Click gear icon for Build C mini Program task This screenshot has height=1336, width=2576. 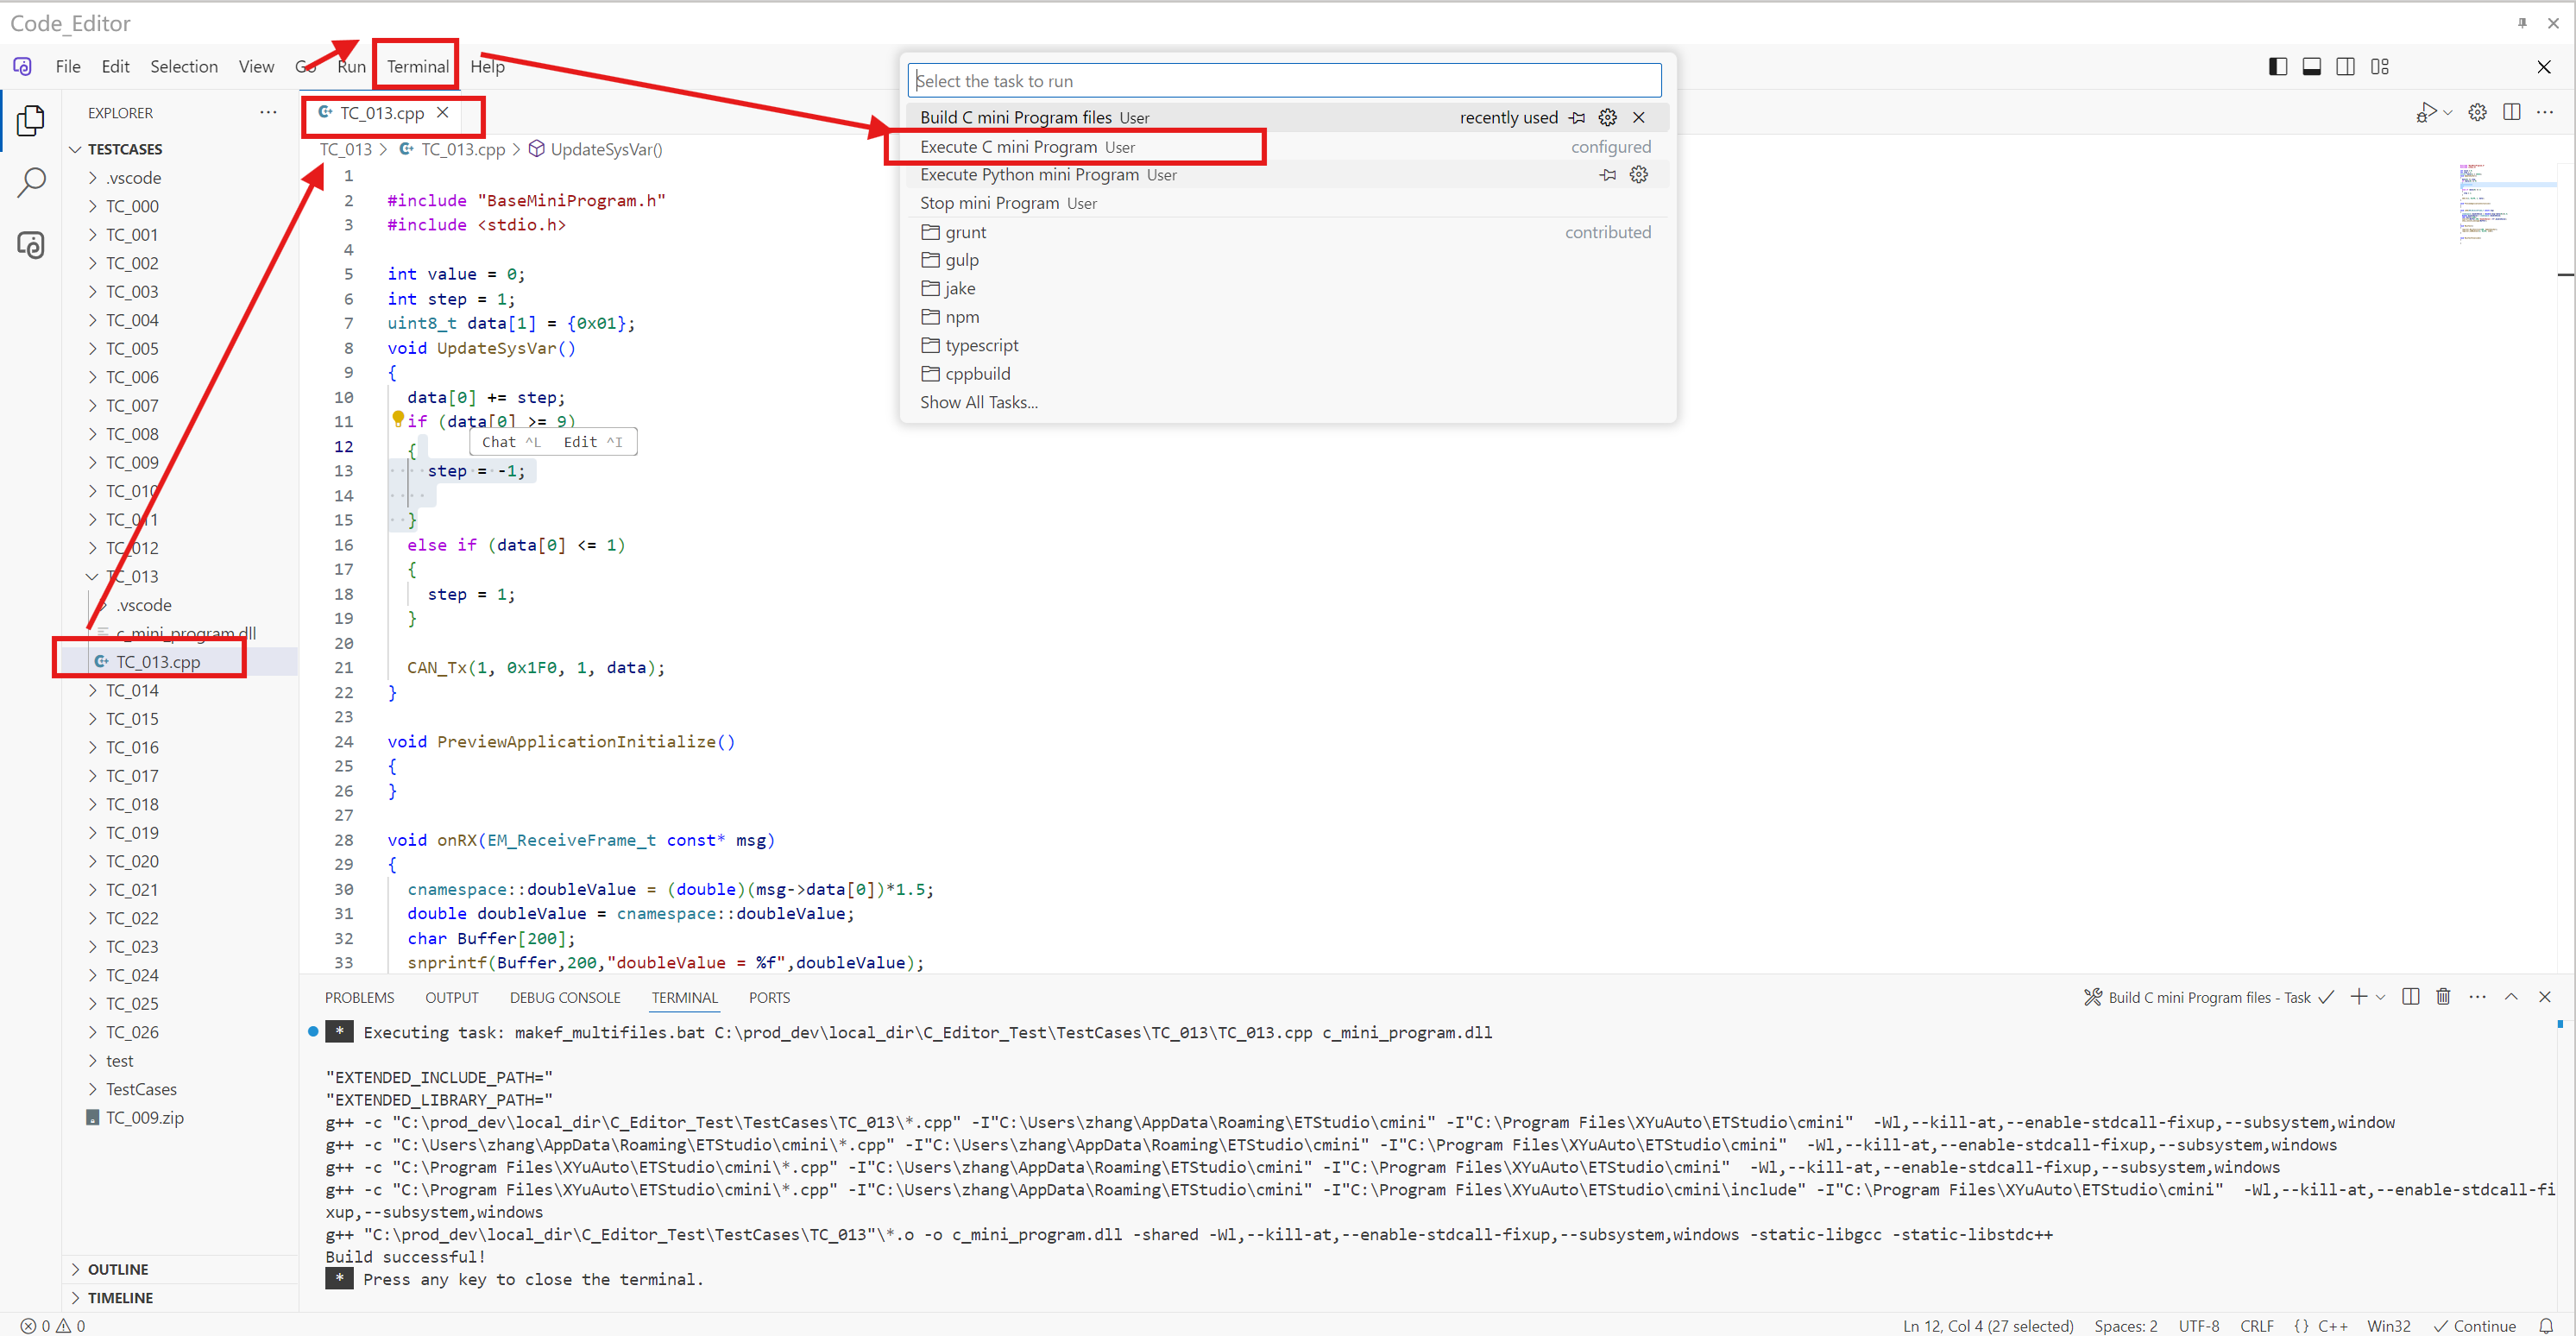tap(1607, 117)
